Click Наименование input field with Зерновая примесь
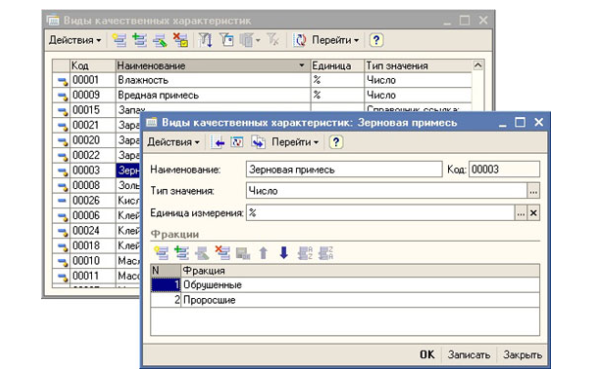Image resolution: width=595 pixels, height=381 pixels. [x=344, y=169]
